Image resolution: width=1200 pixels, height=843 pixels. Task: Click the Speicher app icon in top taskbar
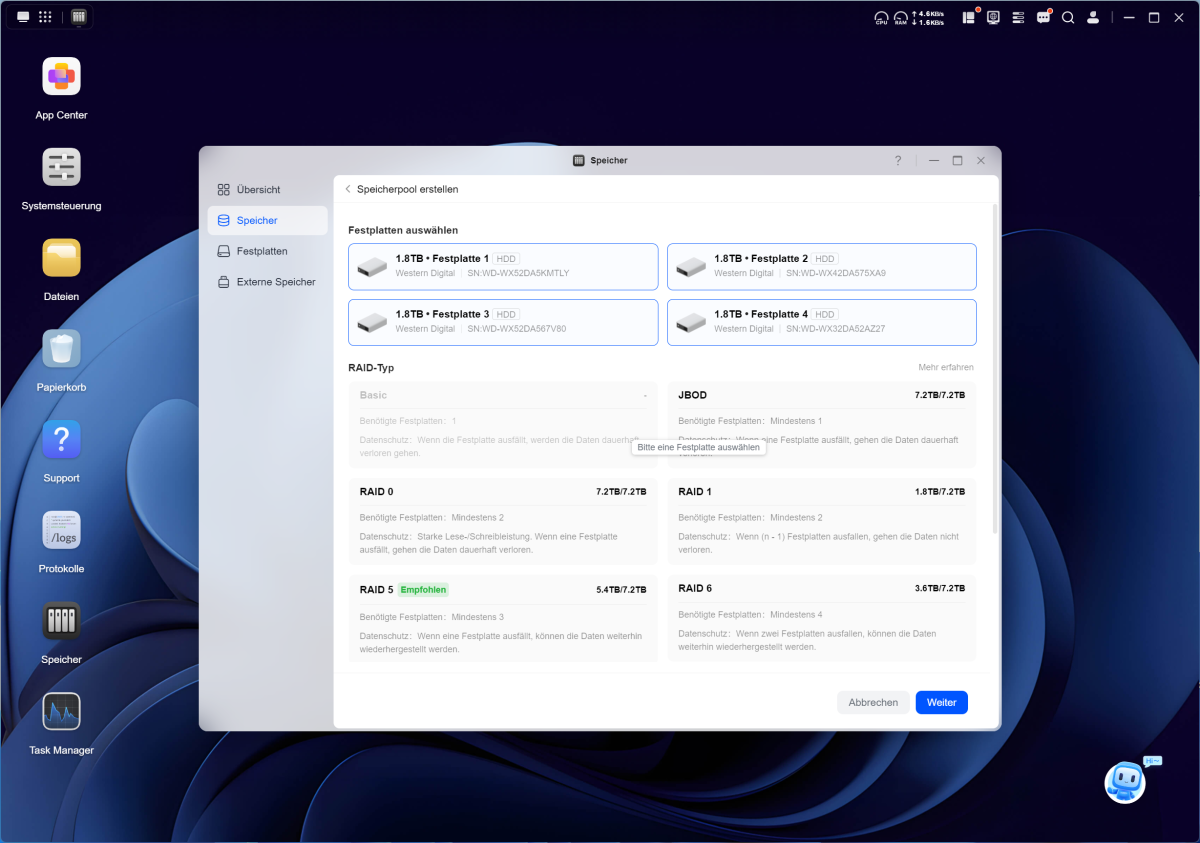tap(79, 17)
